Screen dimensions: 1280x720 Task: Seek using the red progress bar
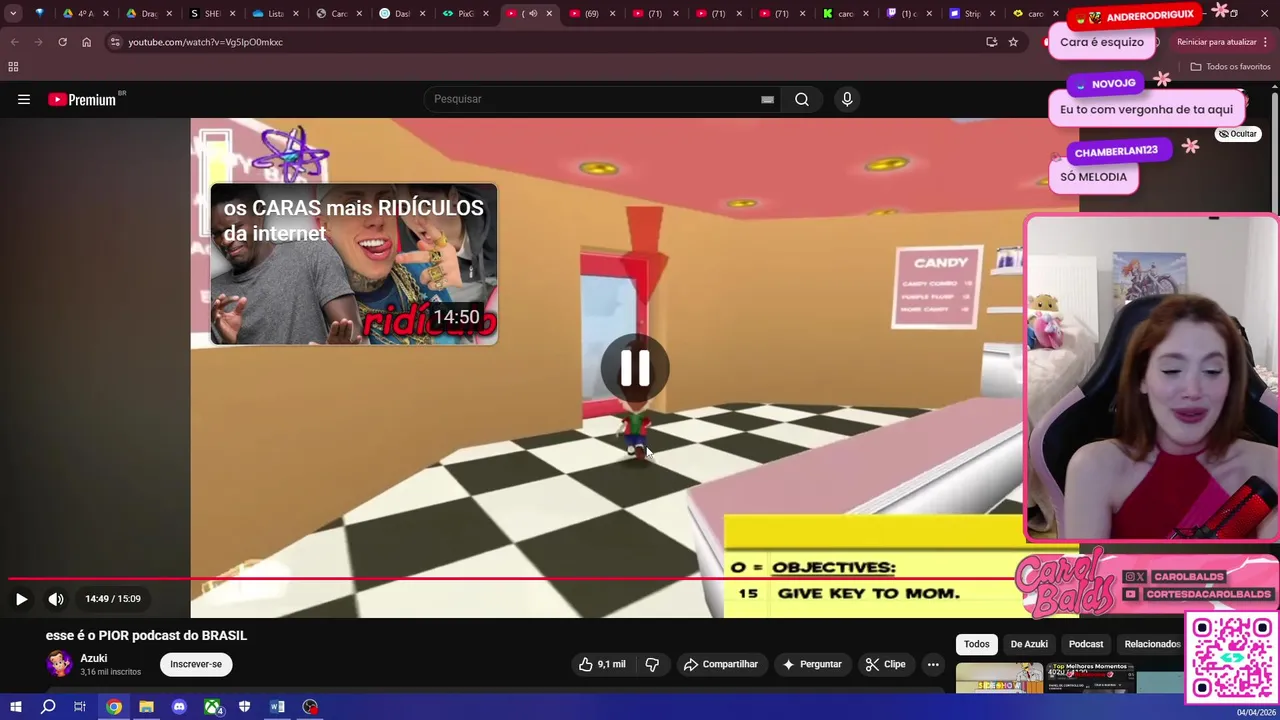click(510, 579)
